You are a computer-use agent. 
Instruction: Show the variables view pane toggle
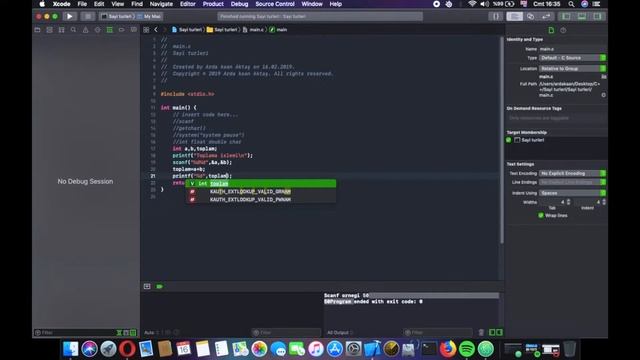pos(492,332)
